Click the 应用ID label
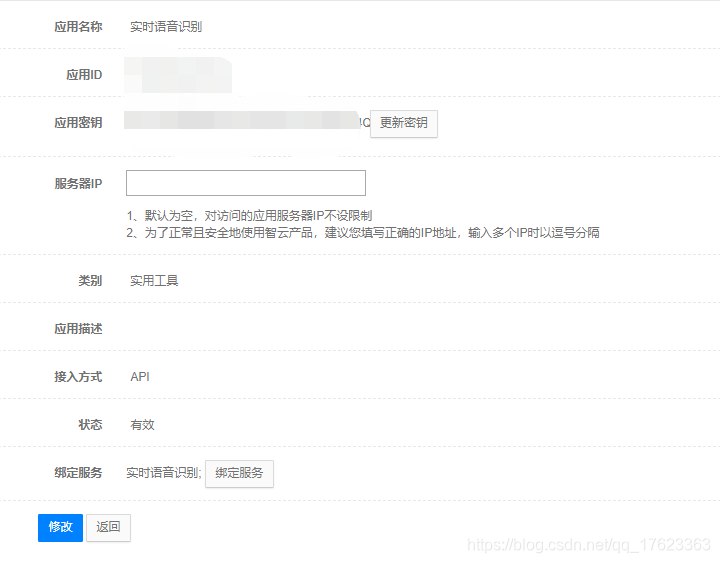Screen dimensions: 720x563 pyautogui.click(x=84, y=74)
